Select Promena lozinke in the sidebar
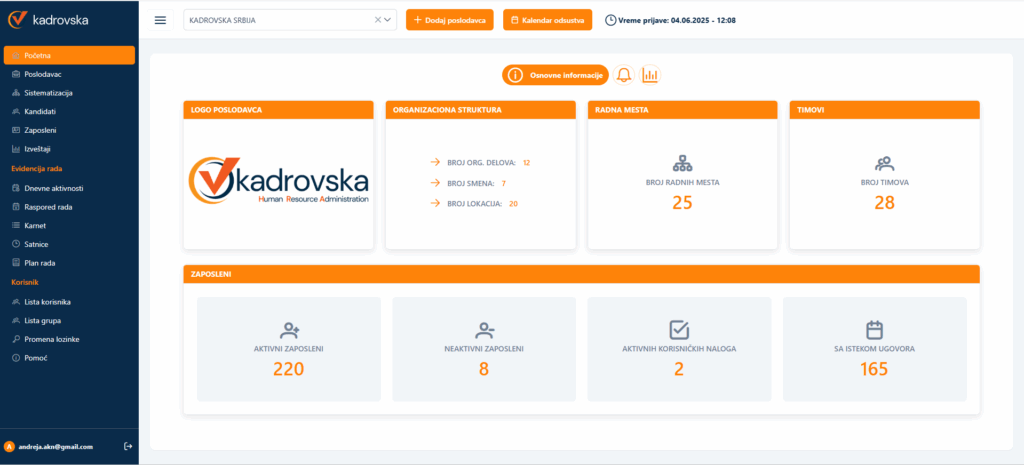Viewport: 1024px width, 465px height. [51, 339]
